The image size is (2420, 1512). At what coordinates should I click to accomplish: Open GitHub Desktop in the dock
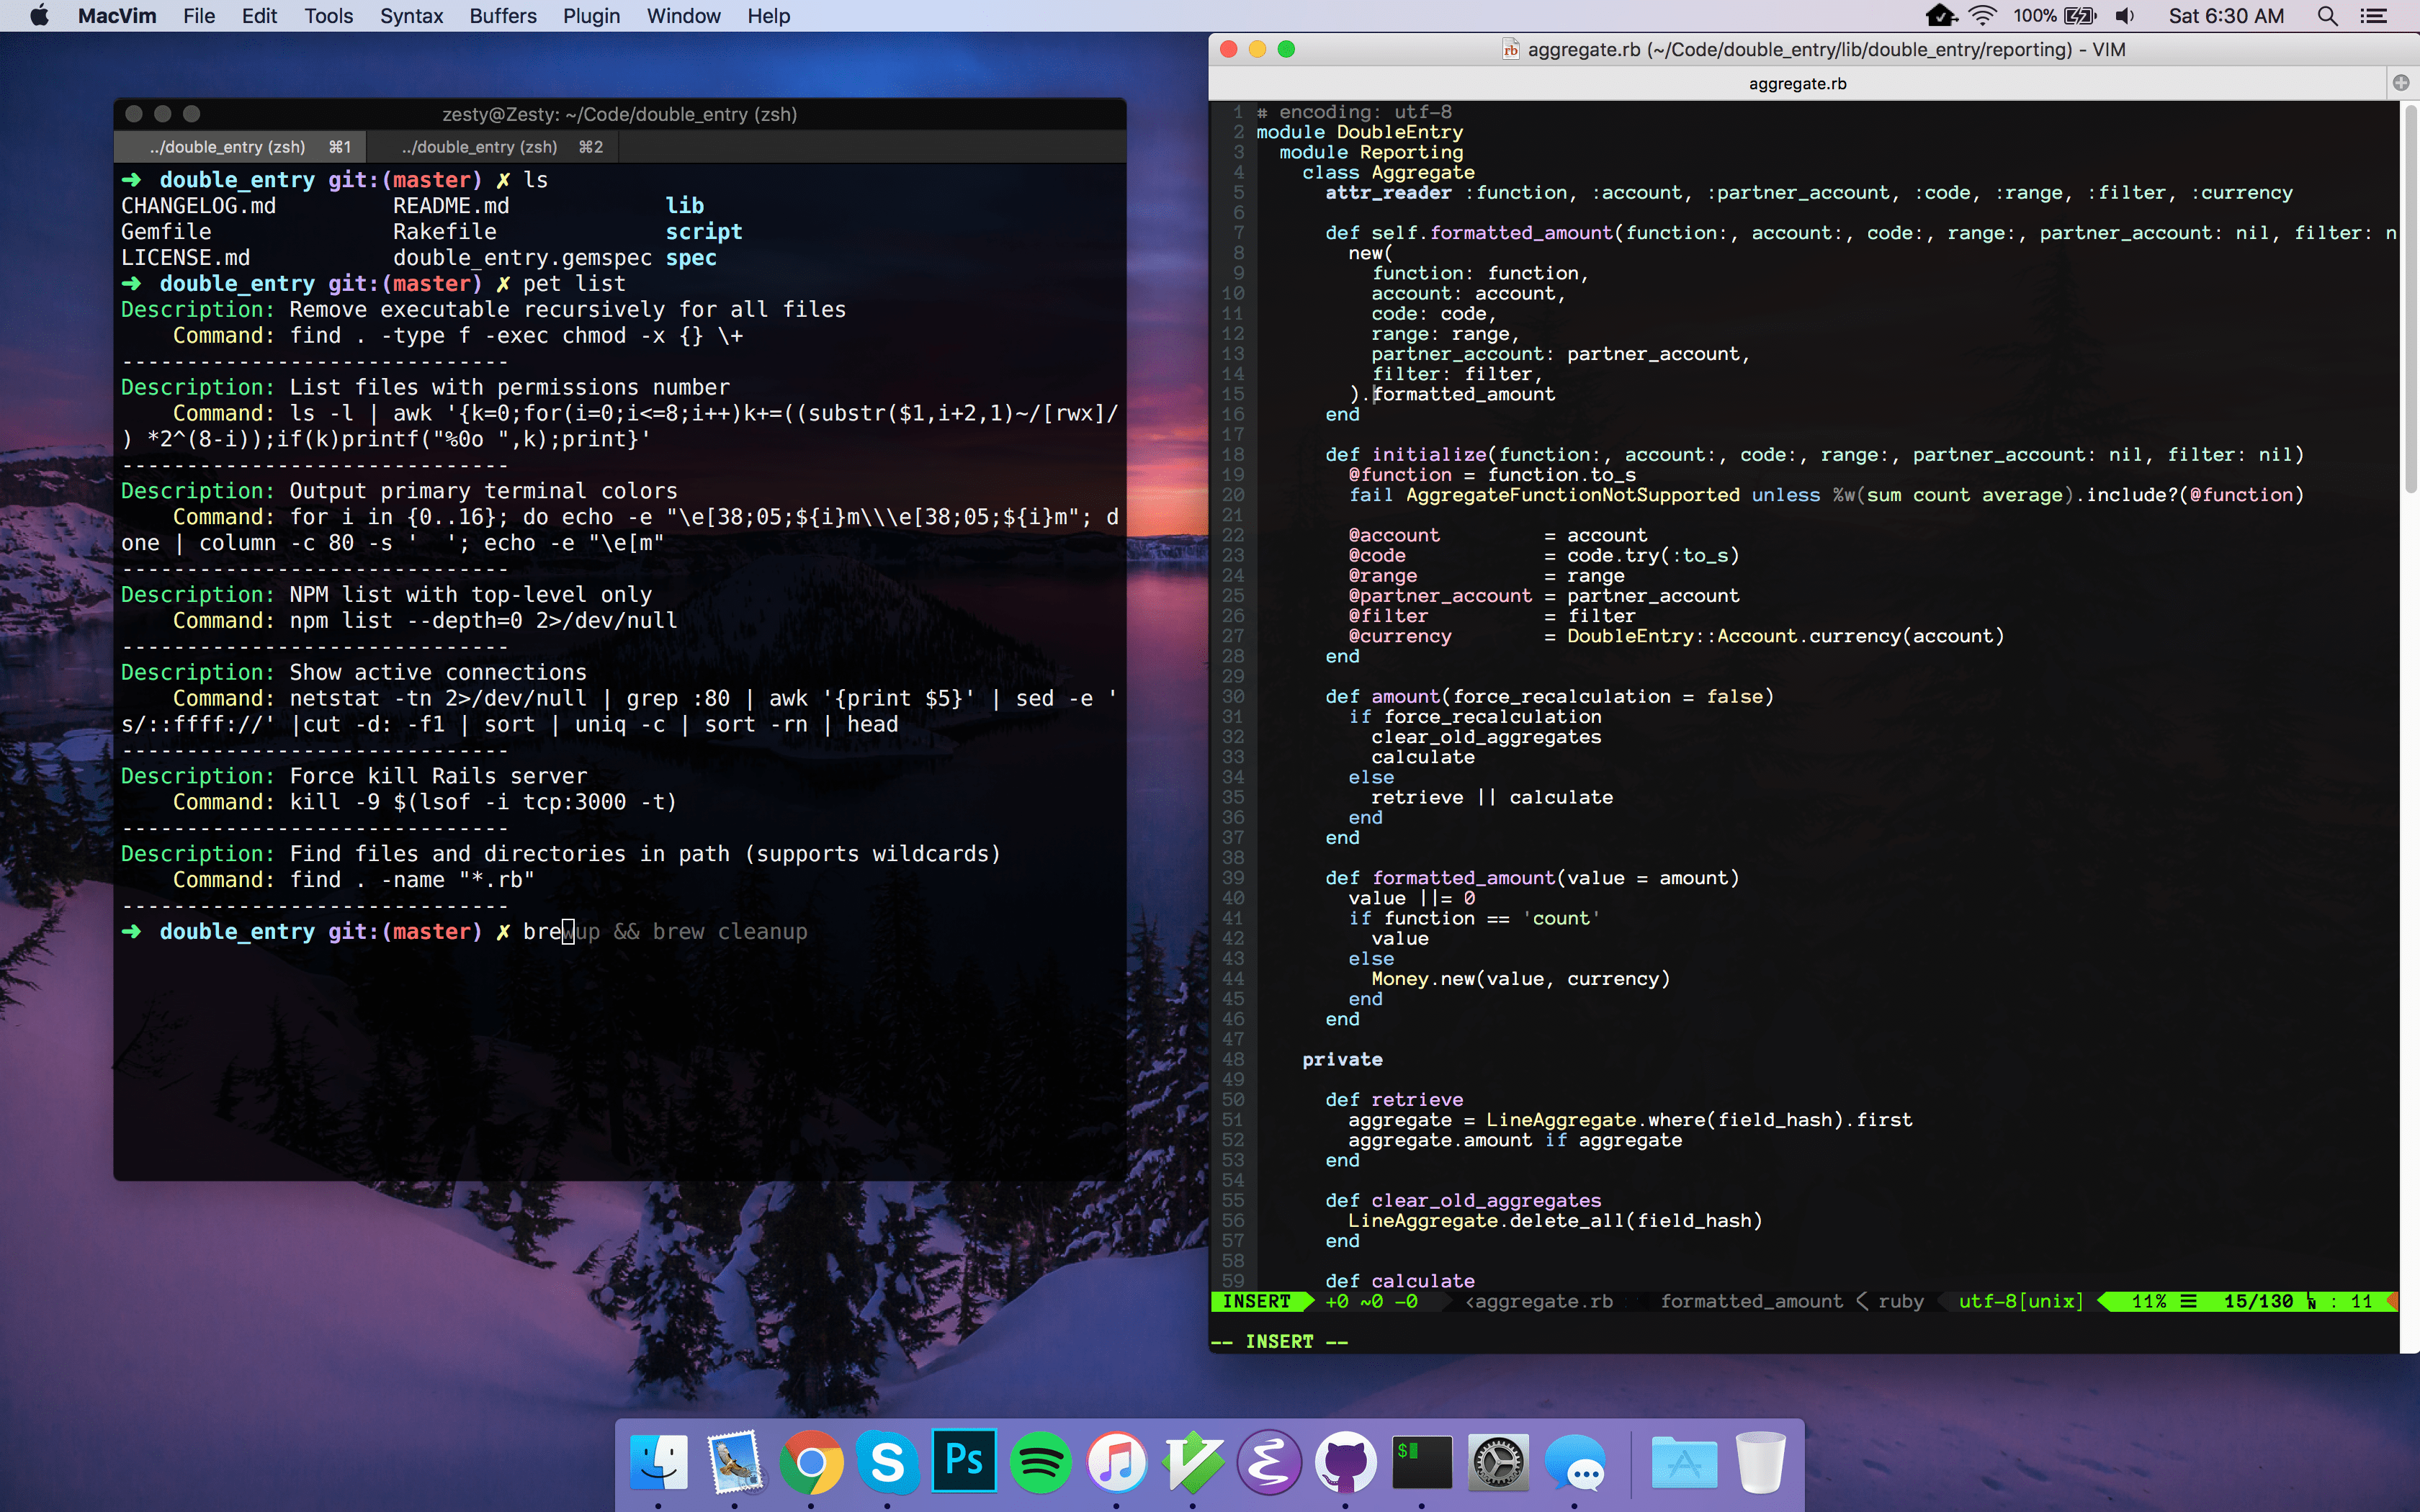1345,1462
